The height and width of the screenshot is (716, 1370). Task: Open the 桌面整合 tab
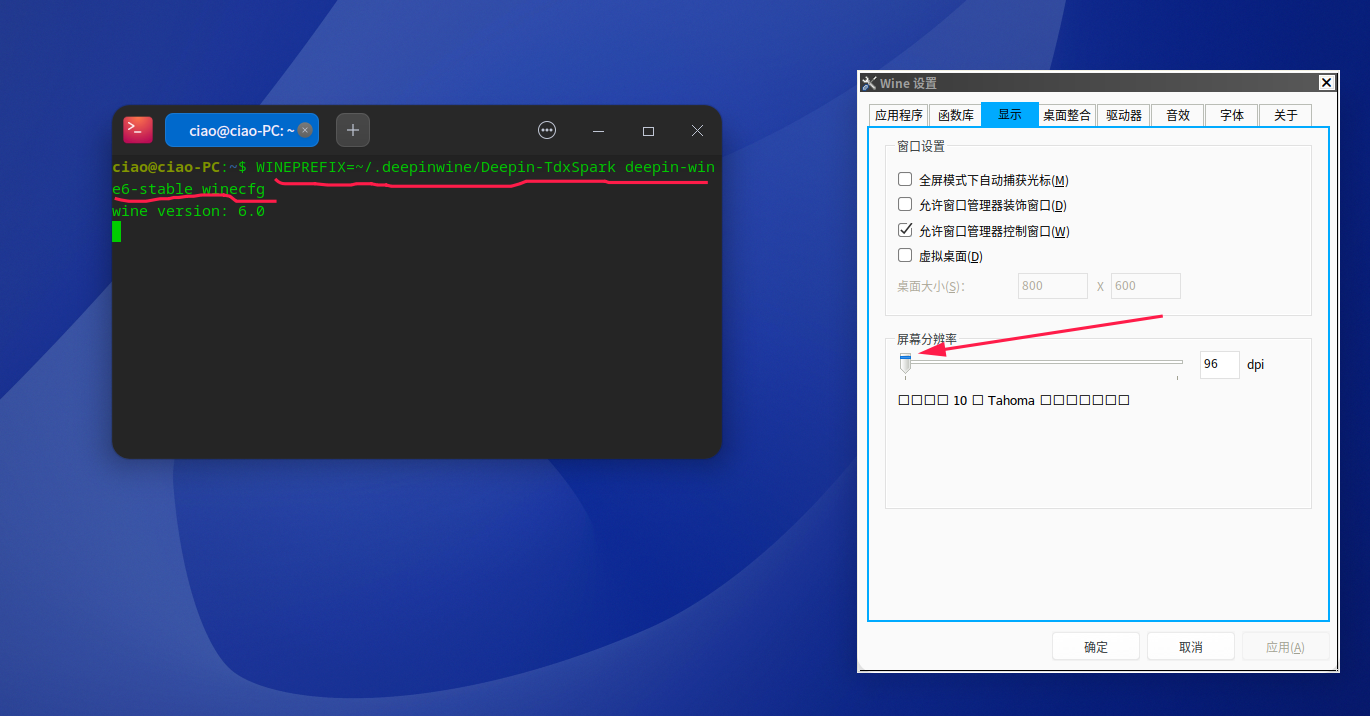click(1066, 114)
